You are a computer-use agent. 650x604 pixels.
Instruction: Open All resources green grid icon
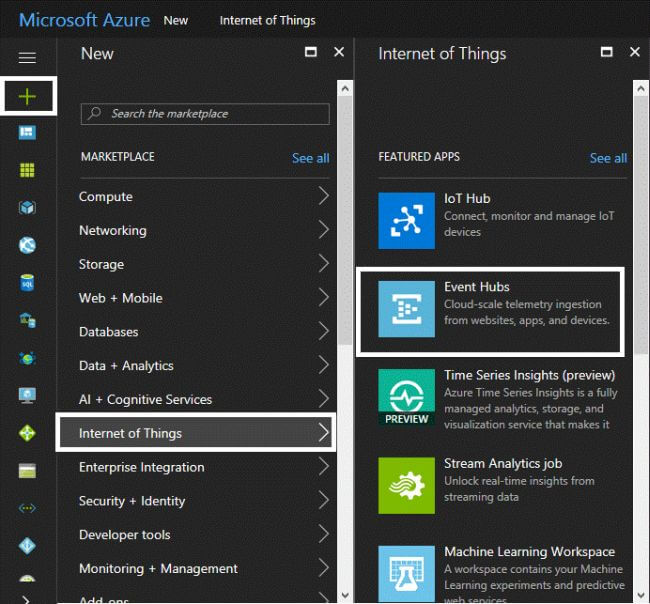tap(27, 170)
